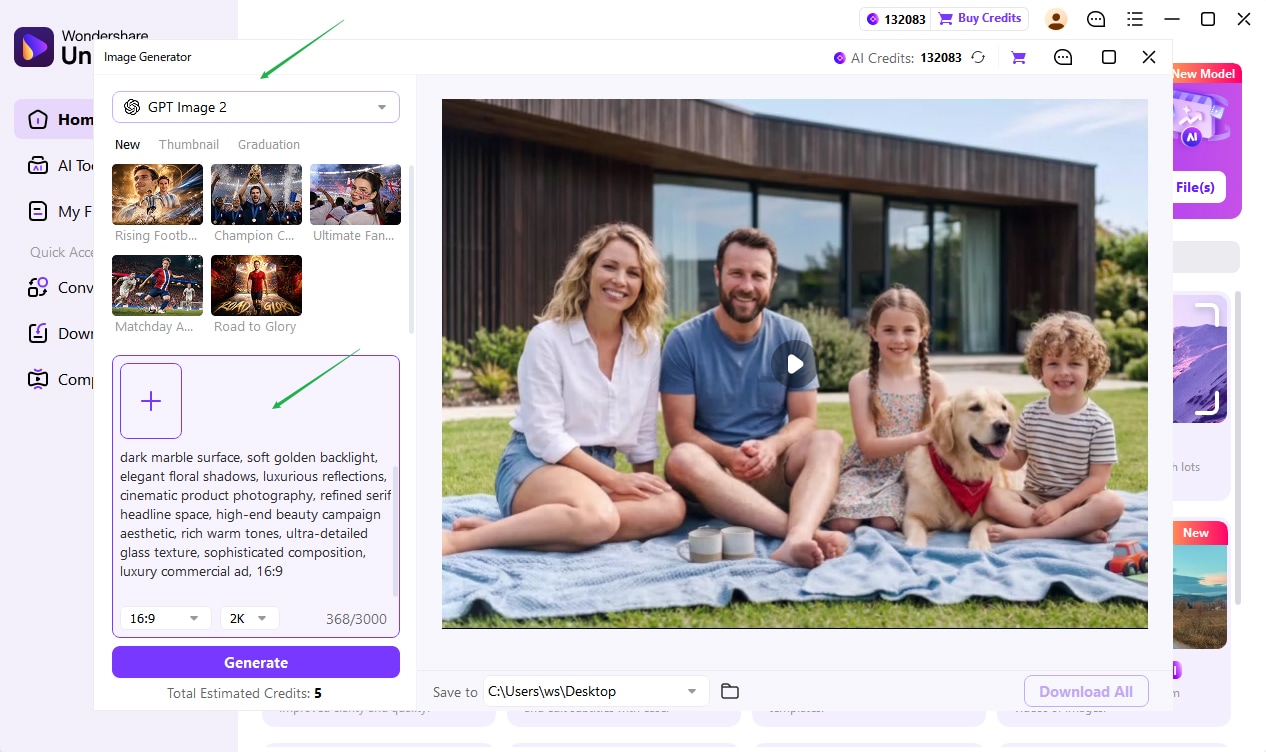1266x752 pixels.
Task: Switch to the Graduation tab
Action: coord(269,144)
